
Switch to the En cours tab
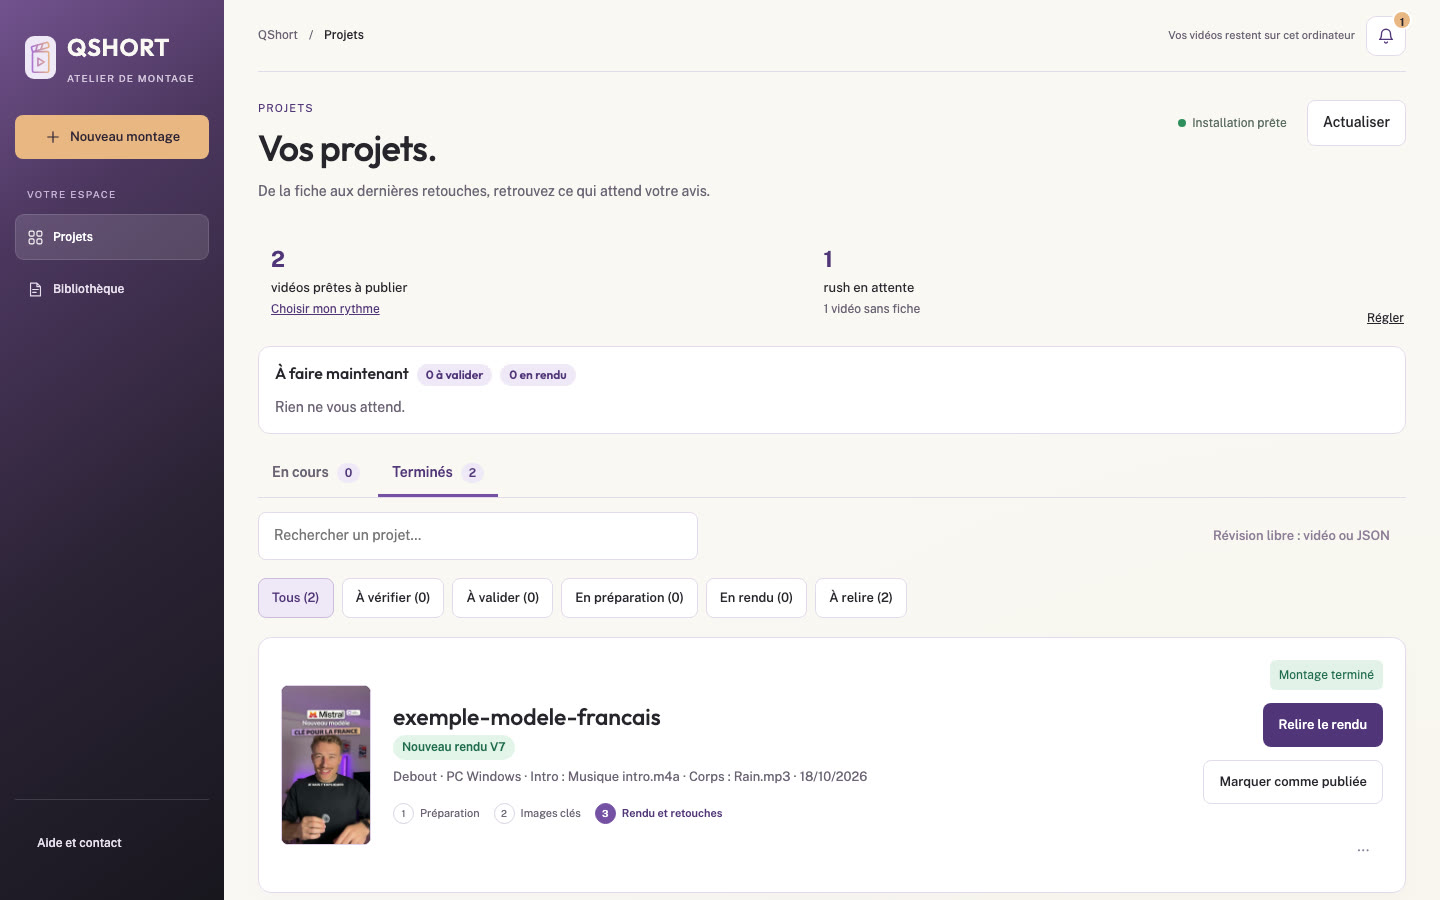point(315,473)
